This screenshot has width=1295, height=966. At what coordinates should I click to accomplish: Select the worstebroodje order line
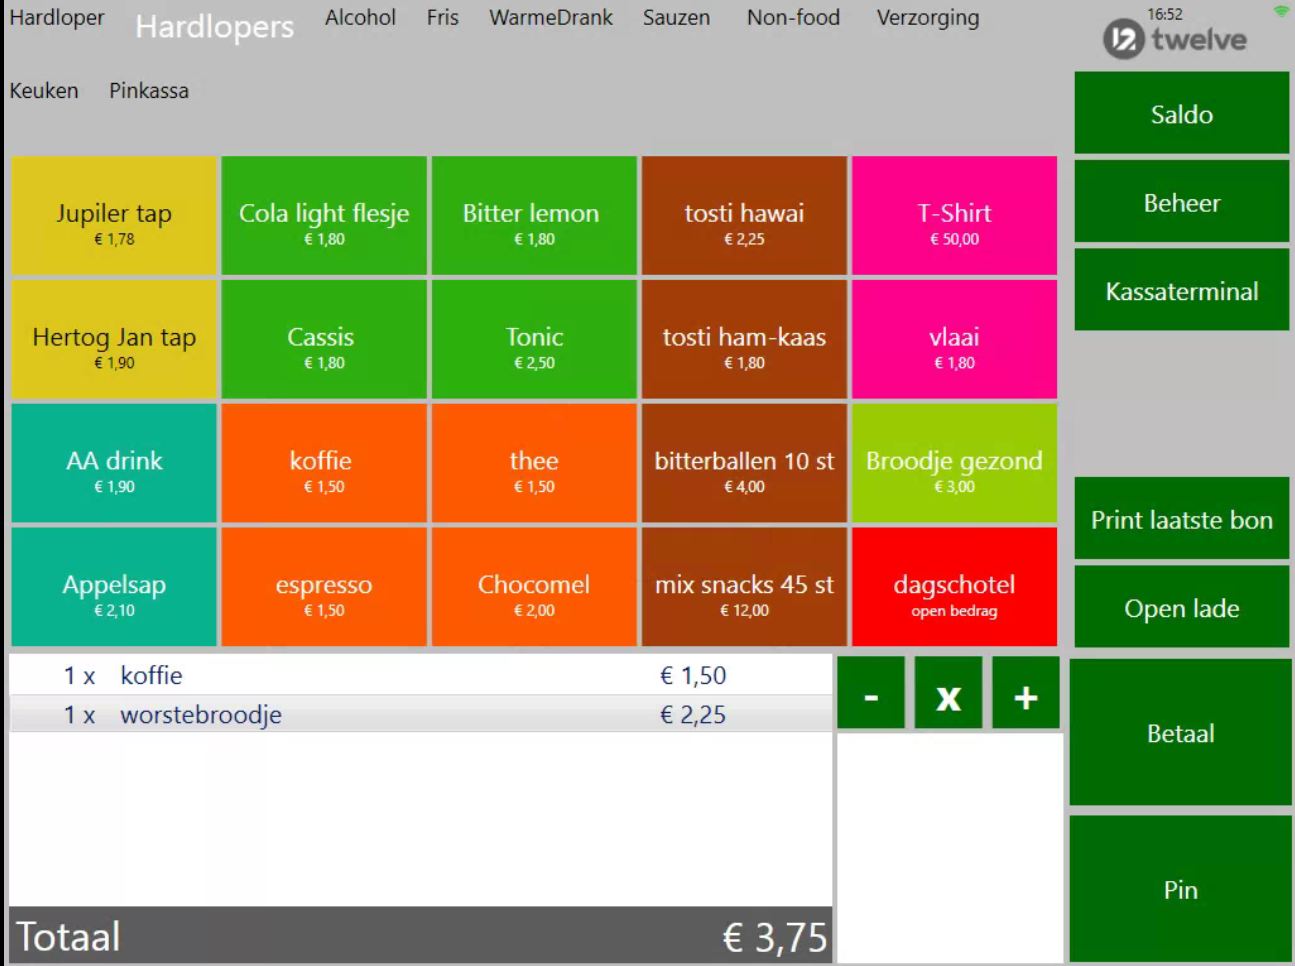tap(420, 715)
